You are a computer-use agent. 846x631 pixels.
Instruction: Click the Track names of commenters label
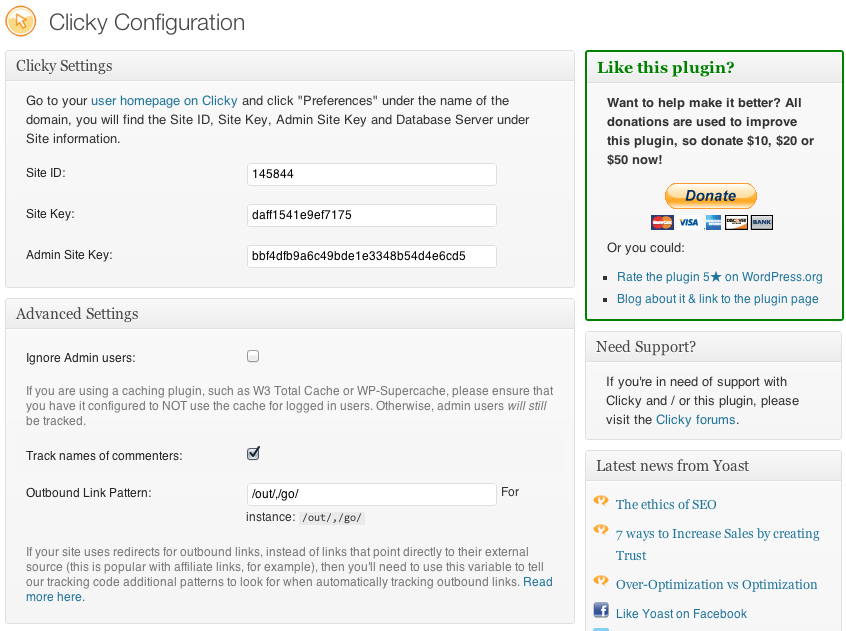pyautogui.click(x=104, y=456)
